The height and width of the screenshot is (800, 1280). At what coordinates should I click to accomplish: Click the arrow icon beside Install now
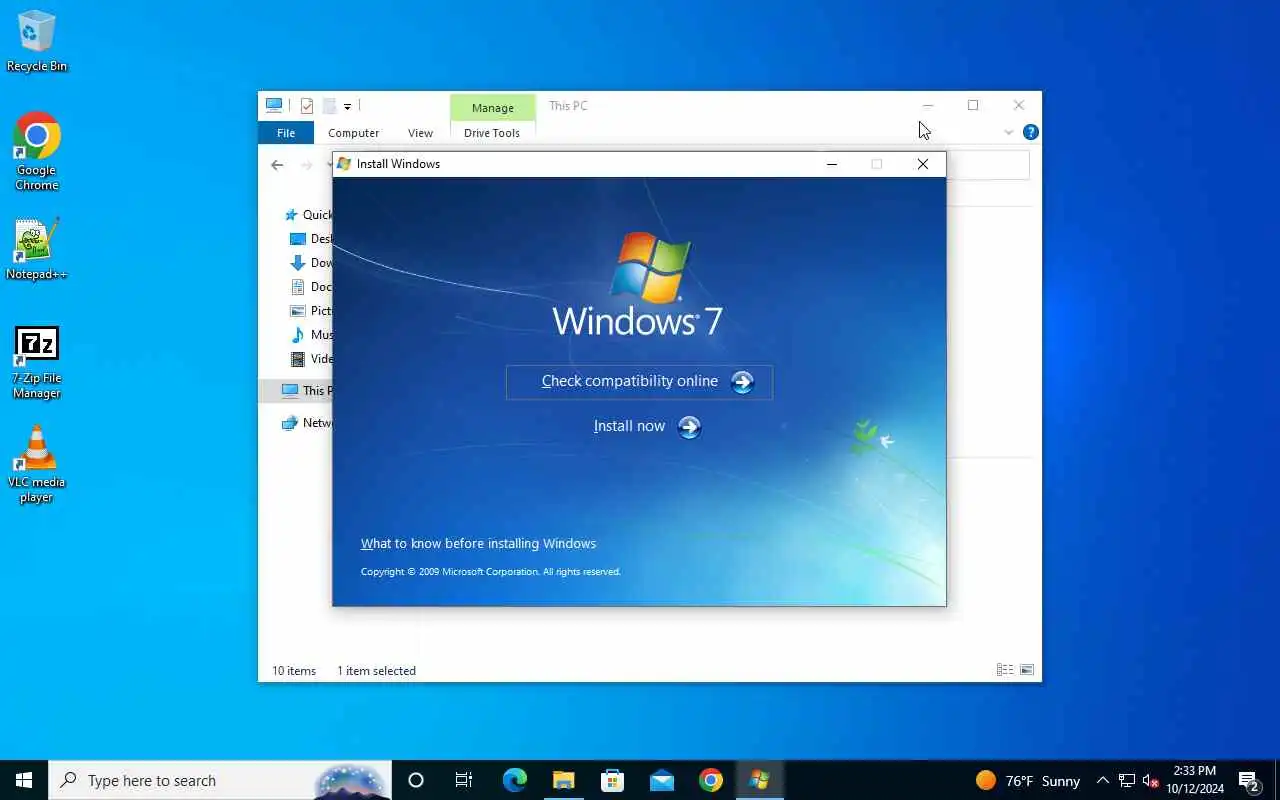pos(689,428)
